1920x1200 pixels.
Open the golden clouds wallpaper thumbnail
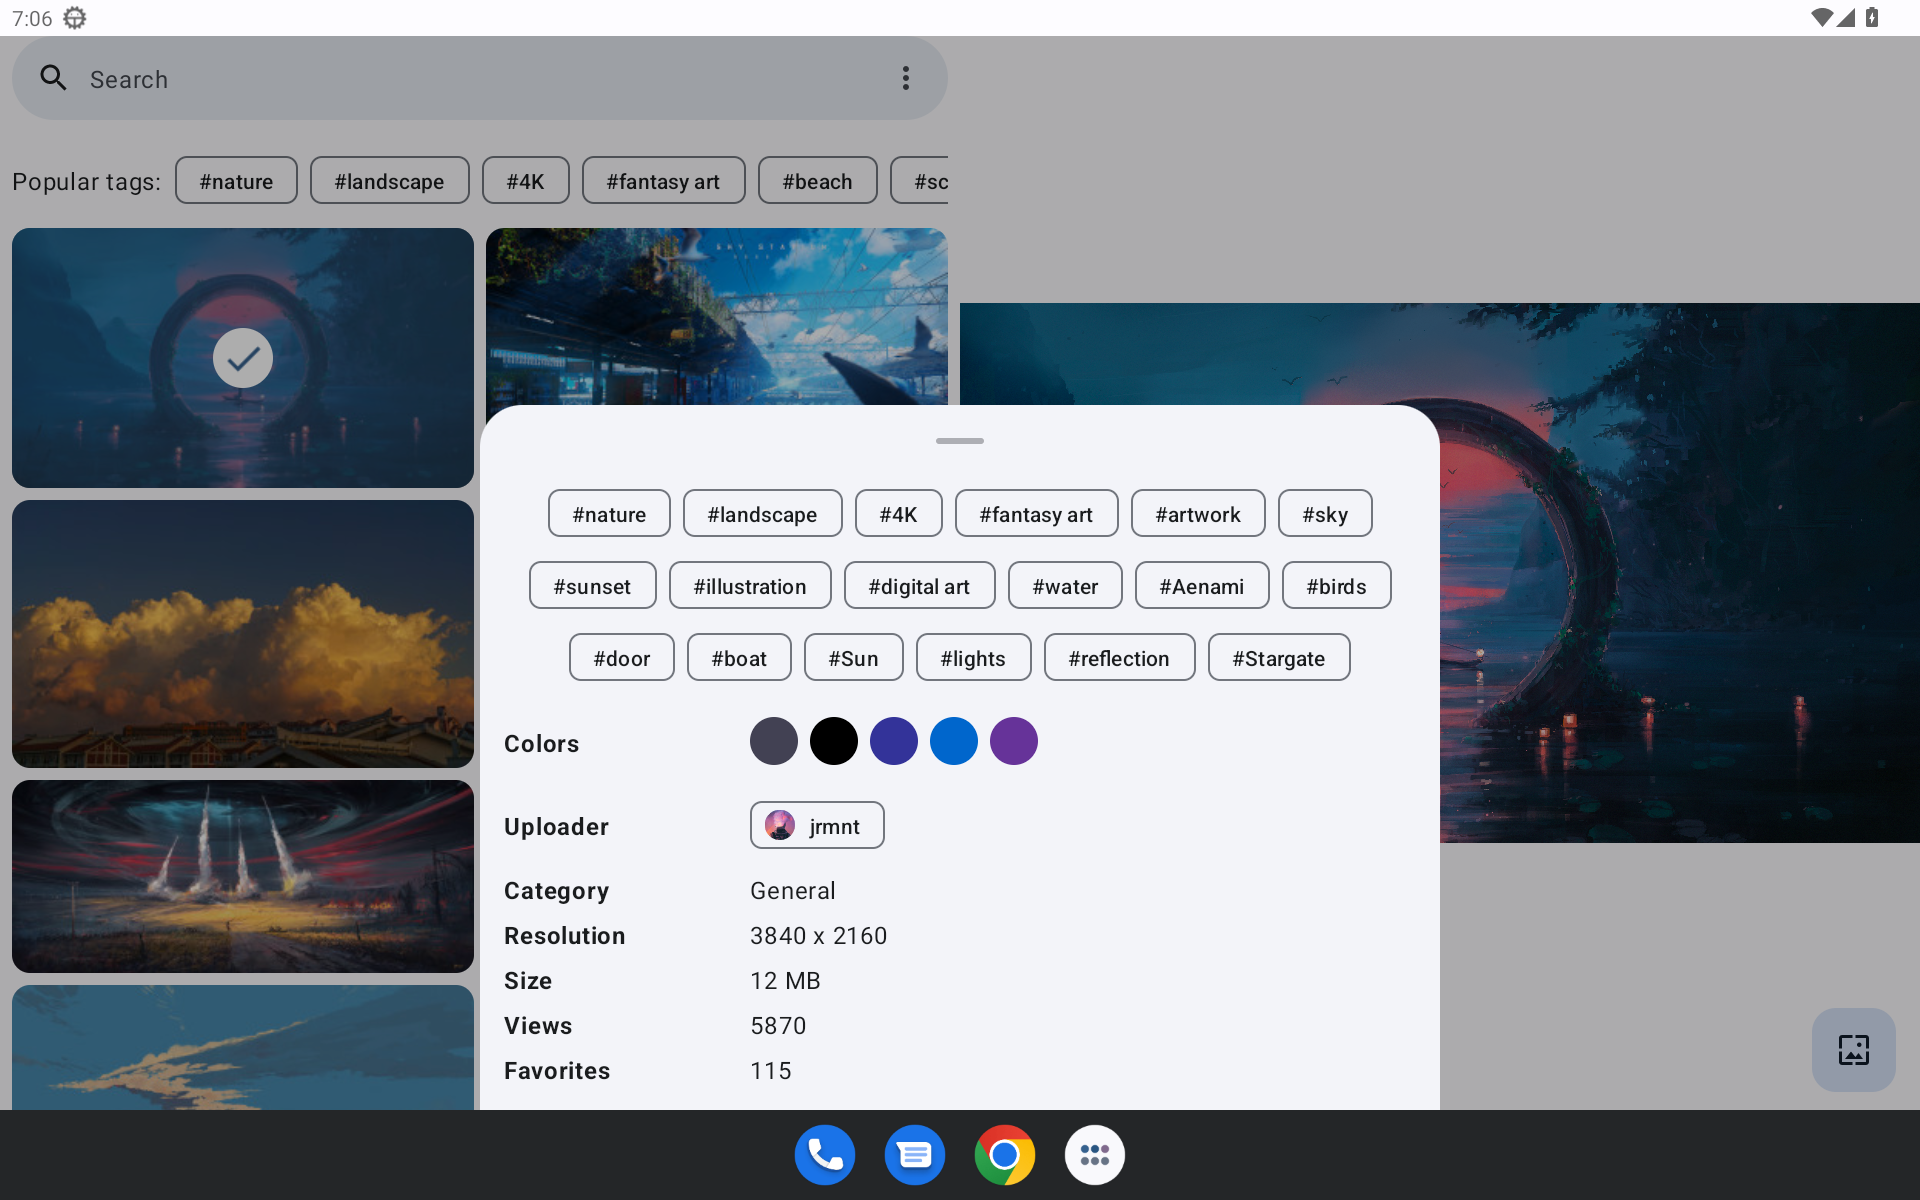pyautogui.click(x=243, y=634)
